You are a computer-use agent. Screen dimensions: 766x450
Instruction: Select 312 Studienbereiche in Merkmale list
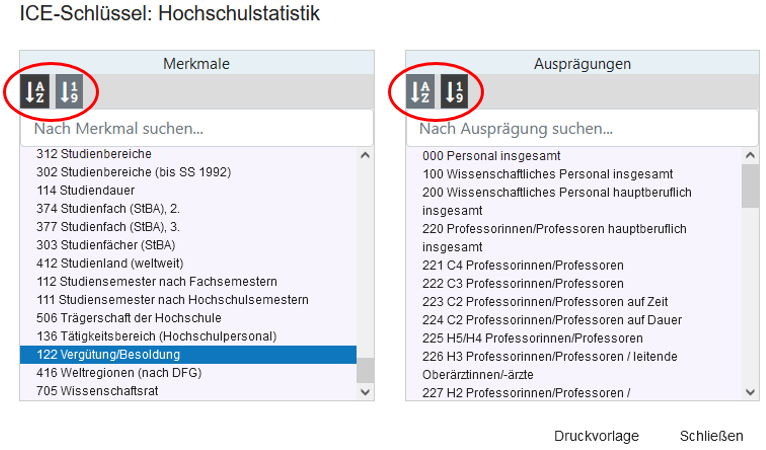click(94, 154)
